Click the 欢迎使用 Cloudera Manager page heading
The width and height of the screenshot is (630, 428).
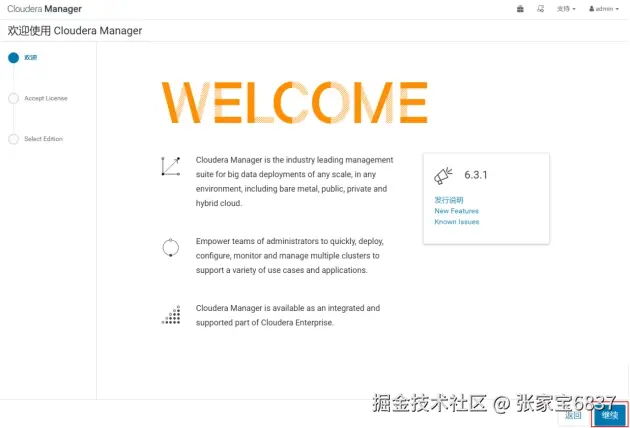coord(75,31)
